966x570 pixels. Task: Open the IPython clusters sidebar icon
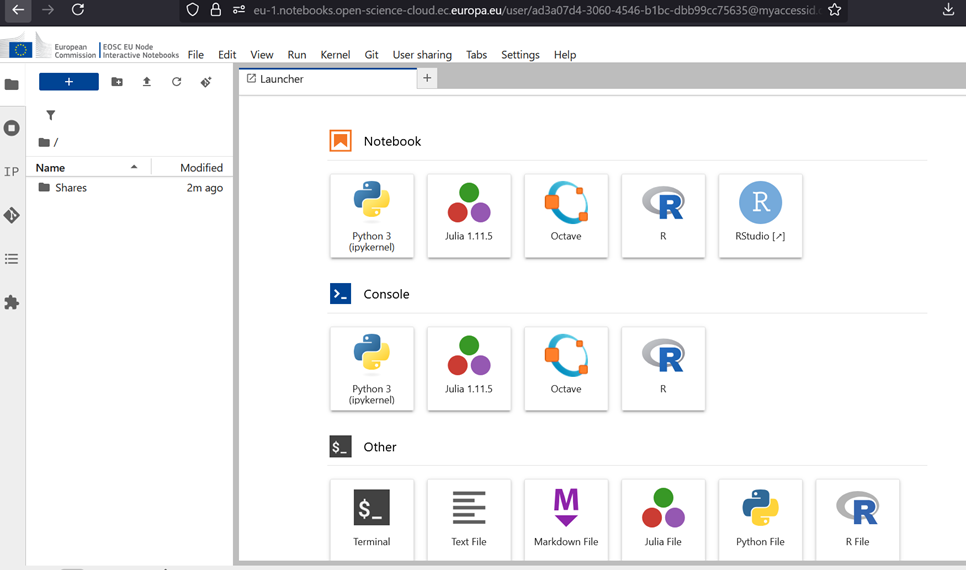pyautogui.click(x=12, y=172)
